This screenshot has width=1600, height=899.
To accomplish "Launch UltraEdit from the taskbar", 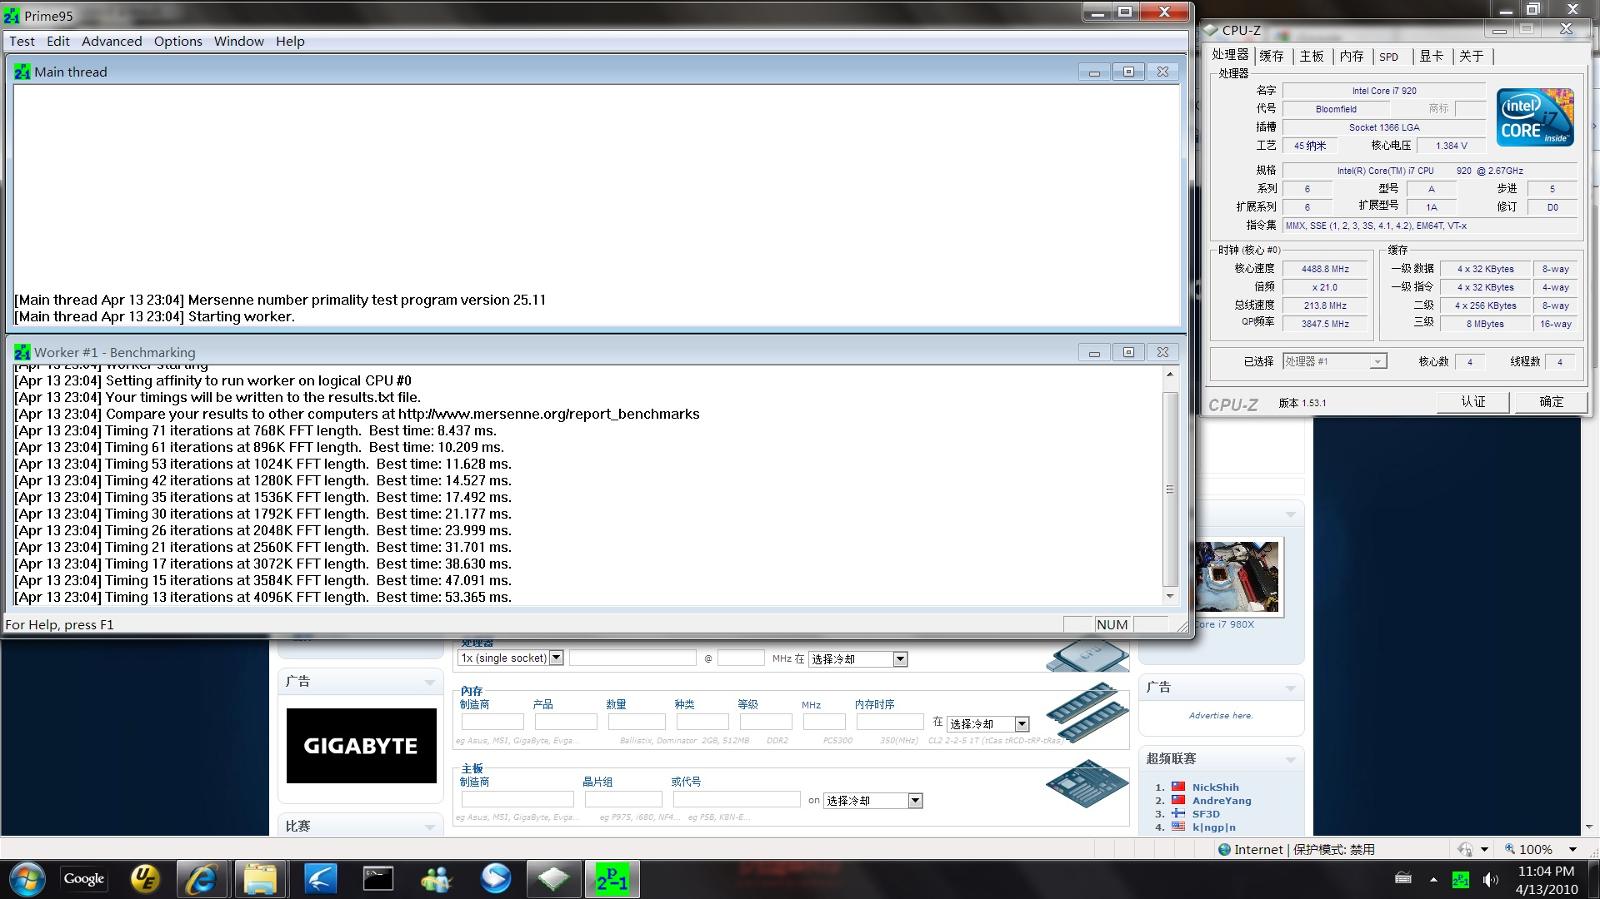I will [145, 879].
